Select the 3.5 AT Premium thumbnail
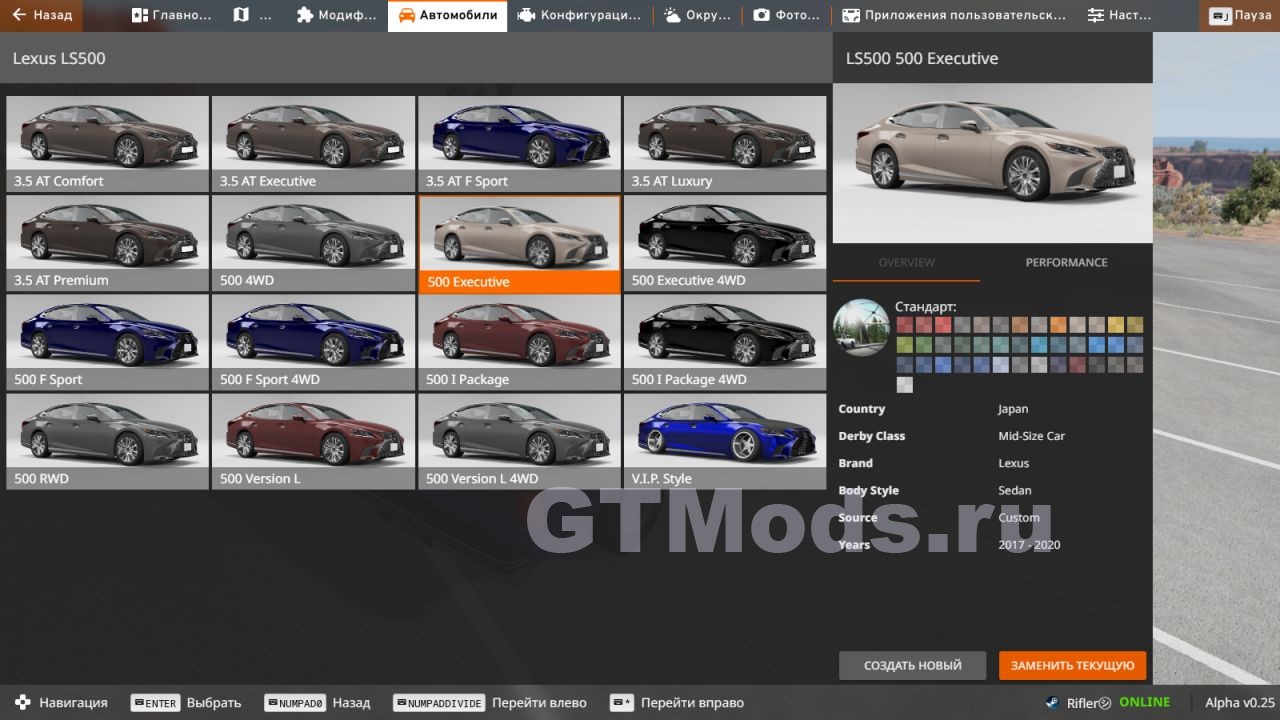Viewport: 1280px width, 720px height. pos(108,243)
